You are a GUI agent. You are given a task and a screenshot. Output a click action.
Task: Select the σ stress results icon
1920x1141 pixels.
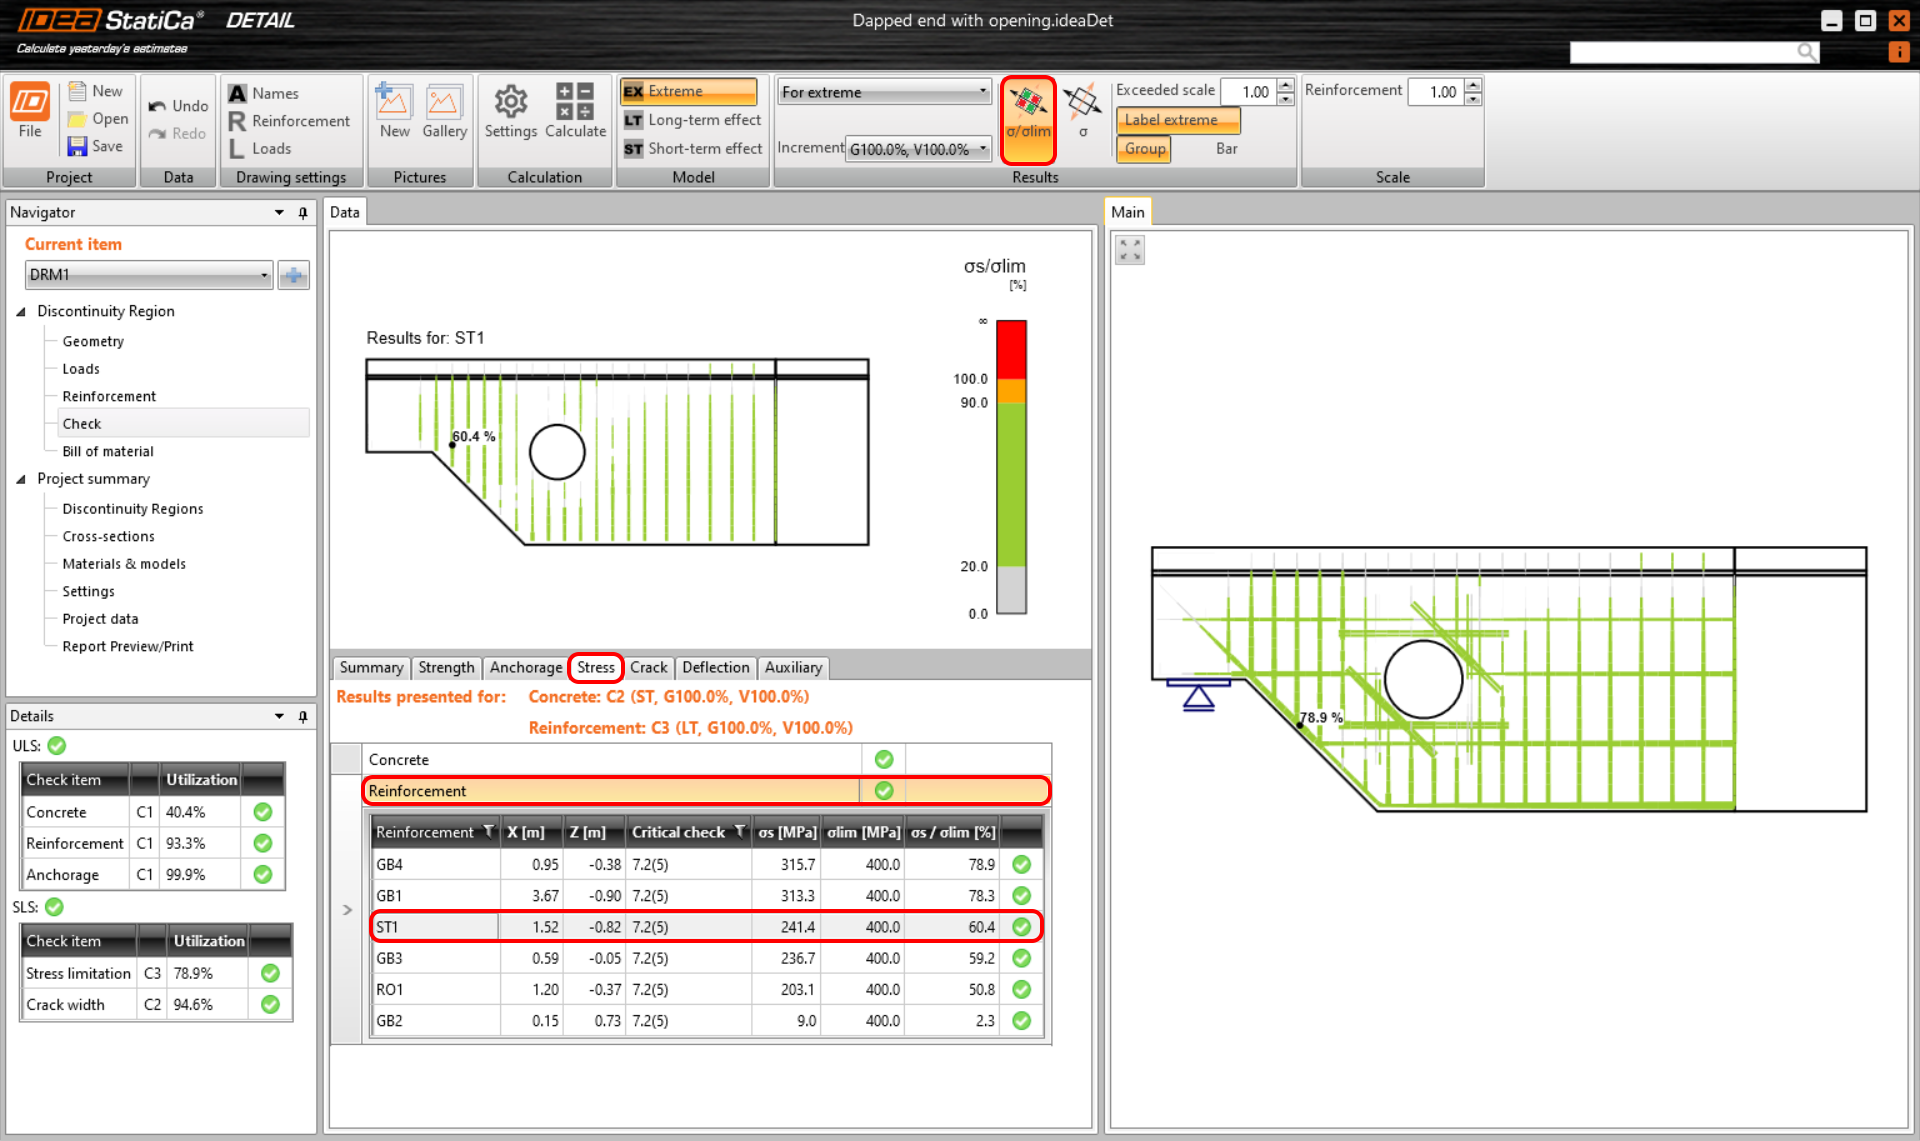pyautogui.click(x=1082, y=104)
